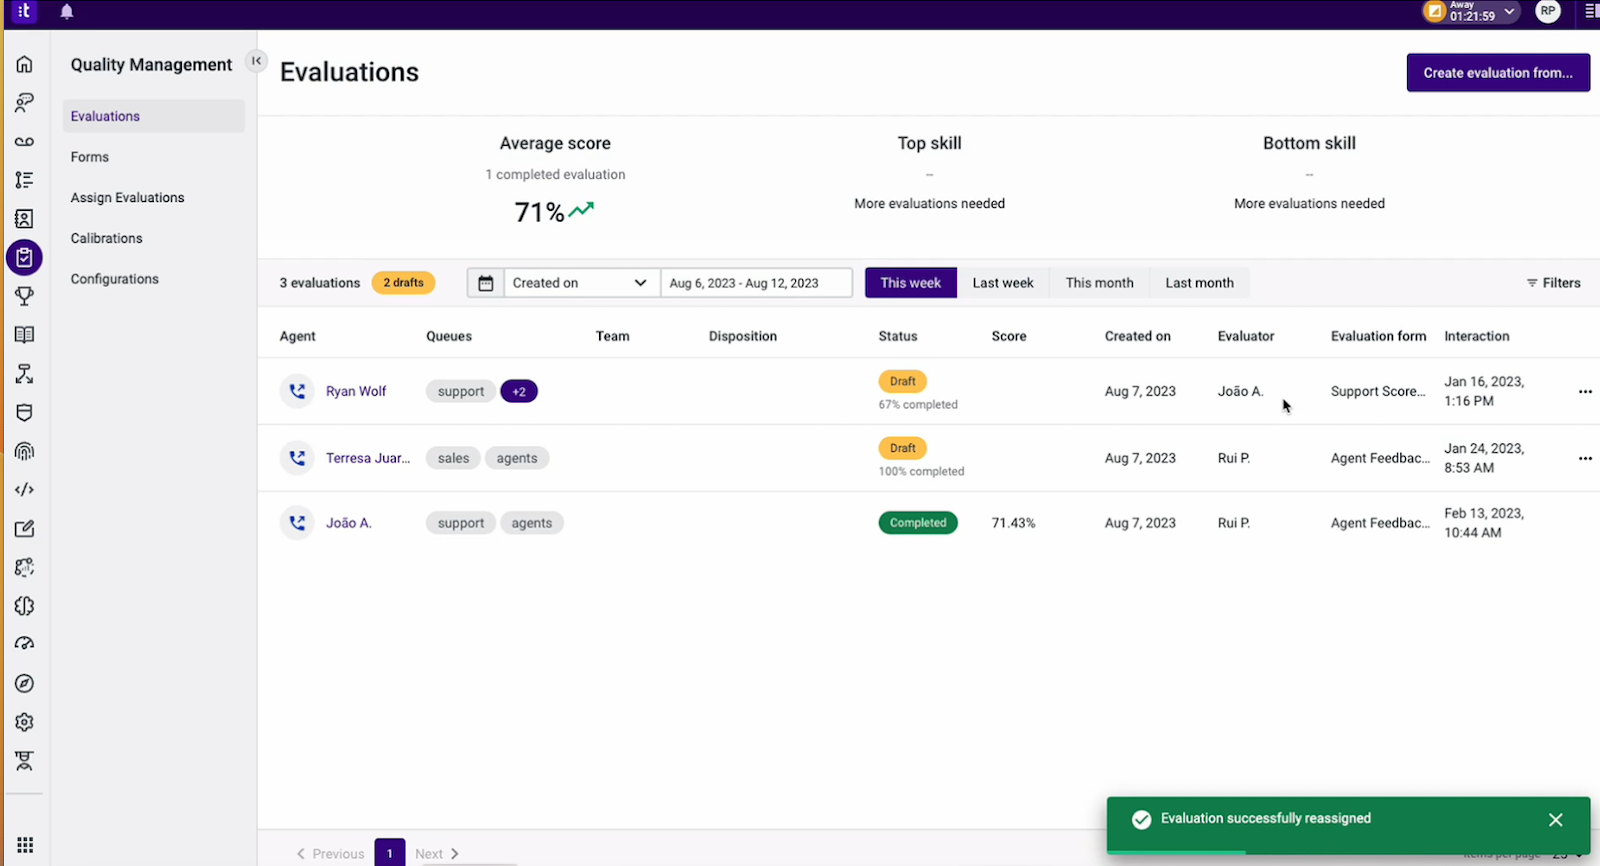Select the Last week filter

tap(1003, 283)
